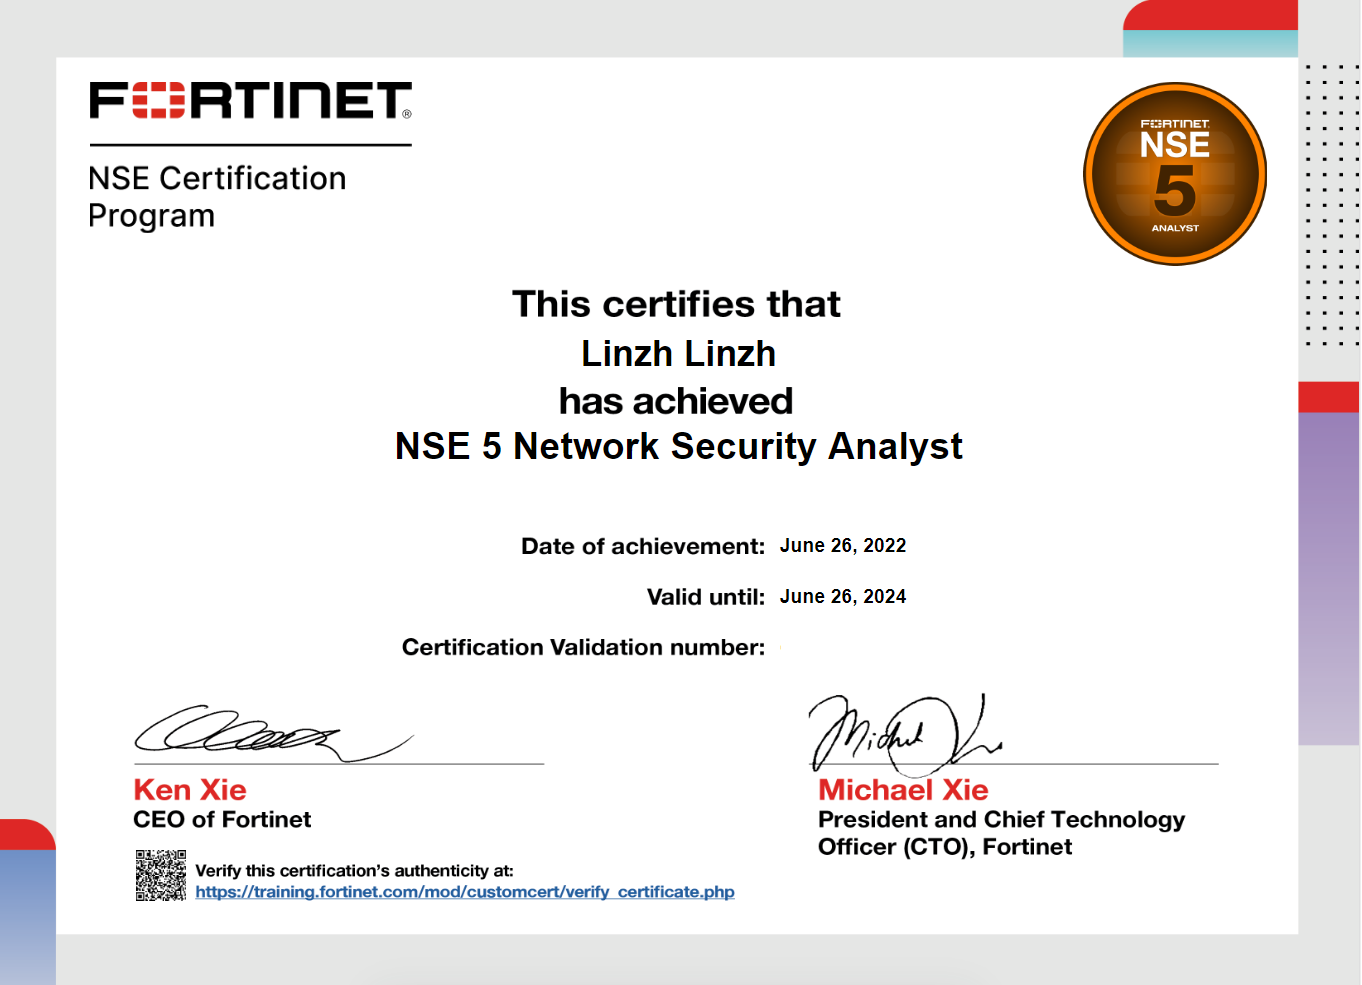
Task: Click the NSE 5 Analyst badge
Action: point(1175,174)
